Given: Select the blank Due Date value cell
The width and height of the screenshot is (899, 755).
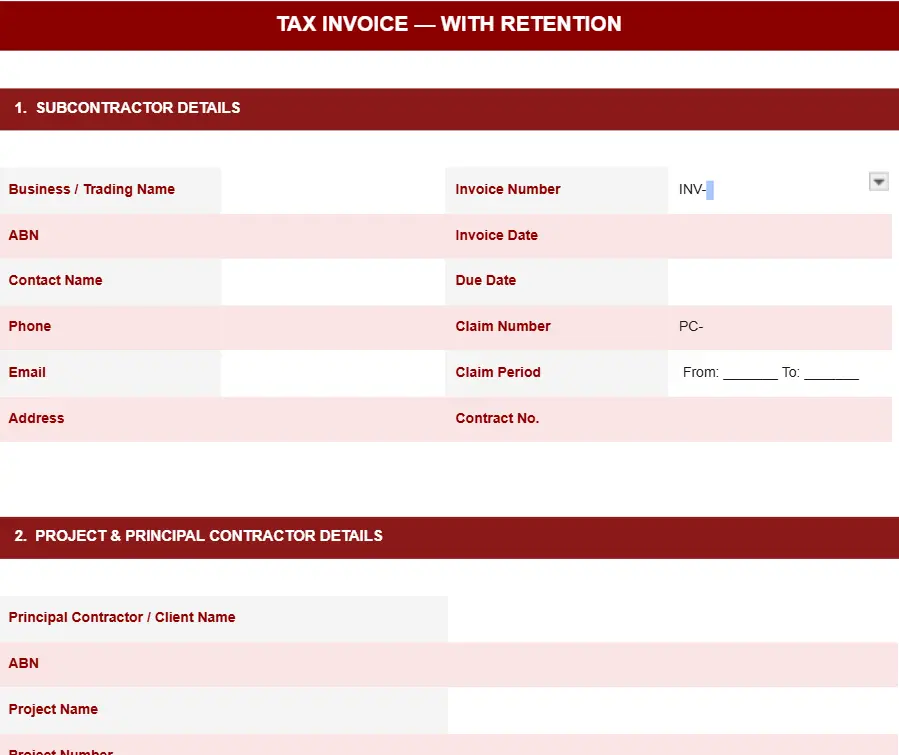Looking at the screenshot, I should [x=779, y=281].
